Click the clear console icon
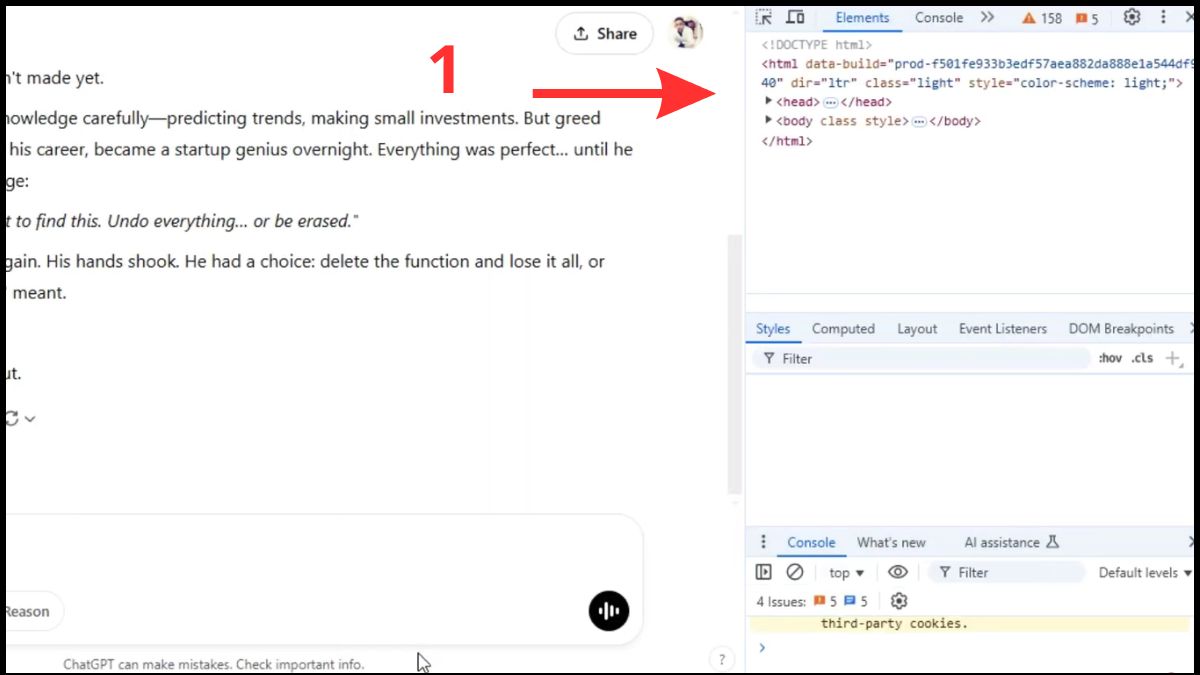 pos(795,572)
